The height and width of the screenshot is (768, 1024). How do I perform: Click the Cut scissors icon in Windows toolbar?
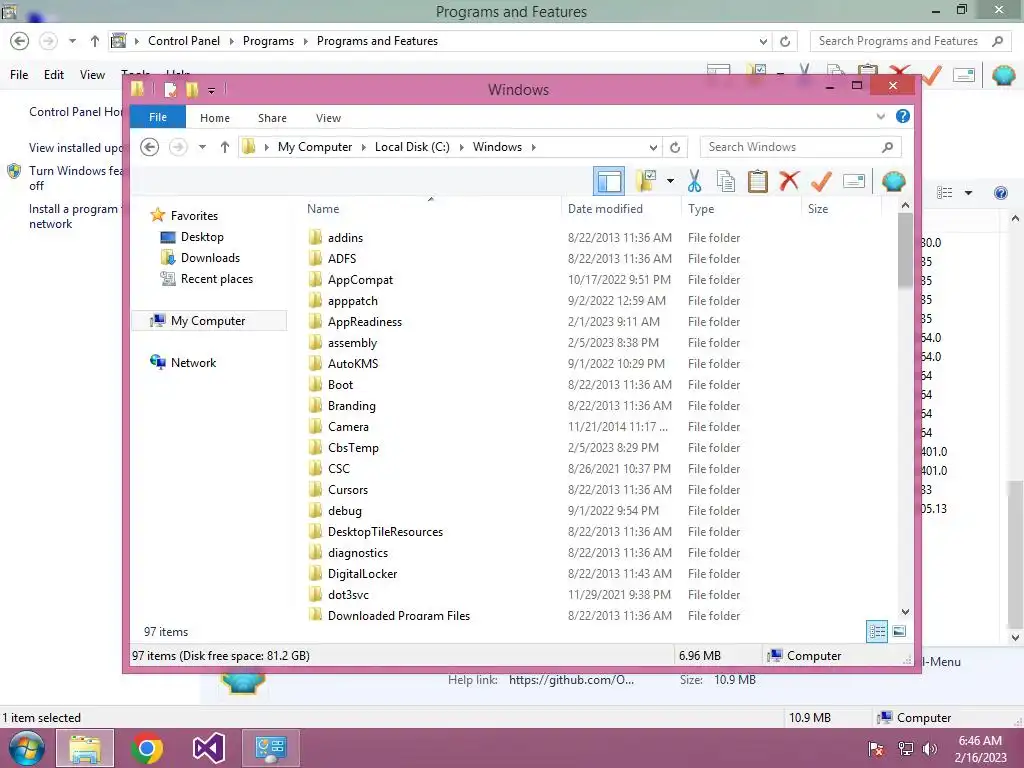(694, 181)
